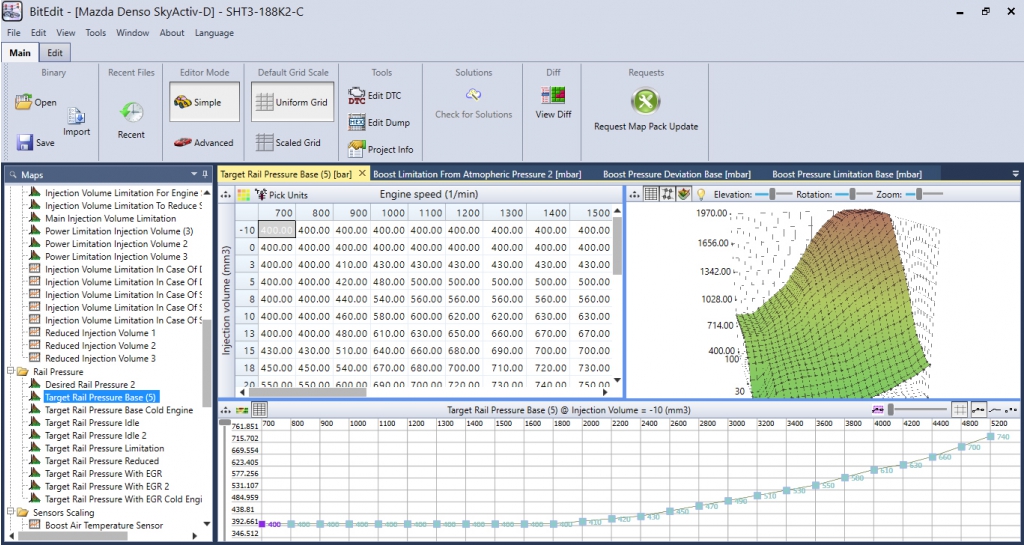
Task: Click the Maps search magnifier icon
Action: click(12, 175)
